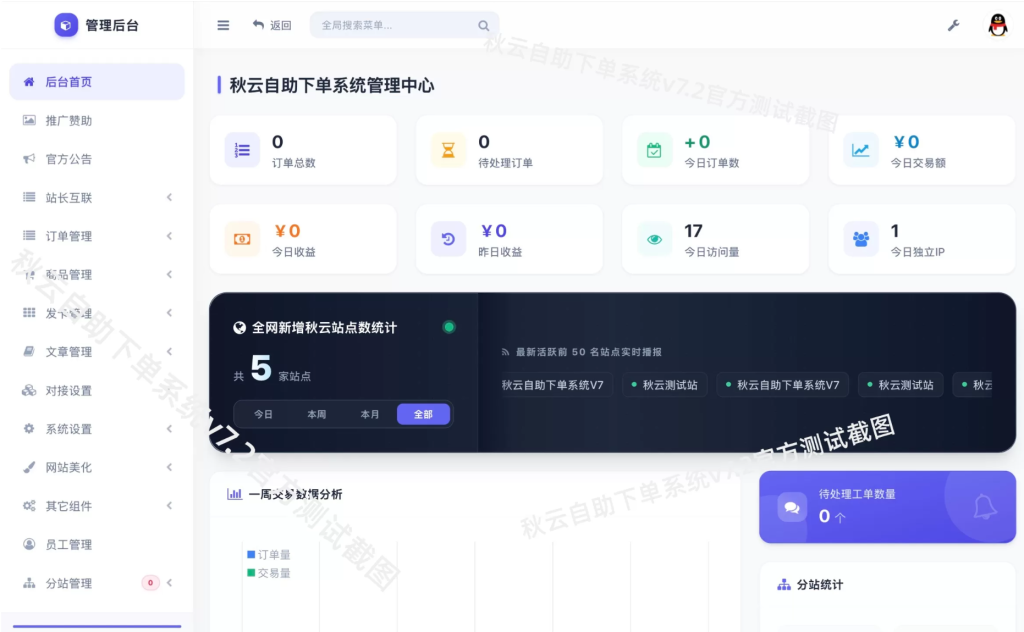Screen dimensions: 1024x632
Task: Expand 文章管理 chevron
Action: (169, 351)
